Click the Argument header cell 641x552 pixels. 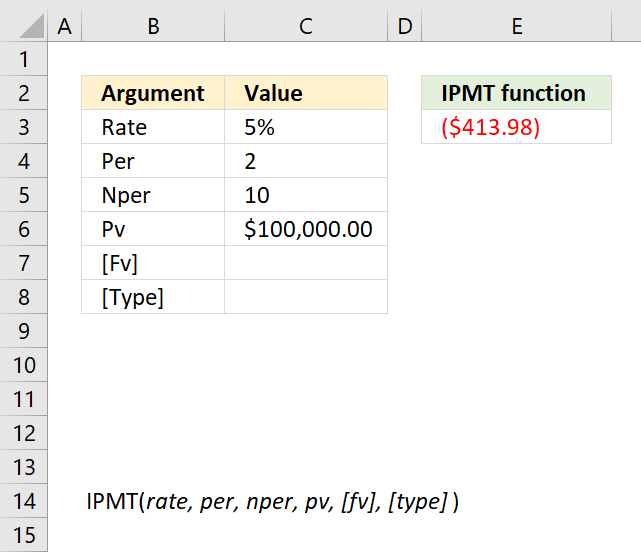point(153,93)
